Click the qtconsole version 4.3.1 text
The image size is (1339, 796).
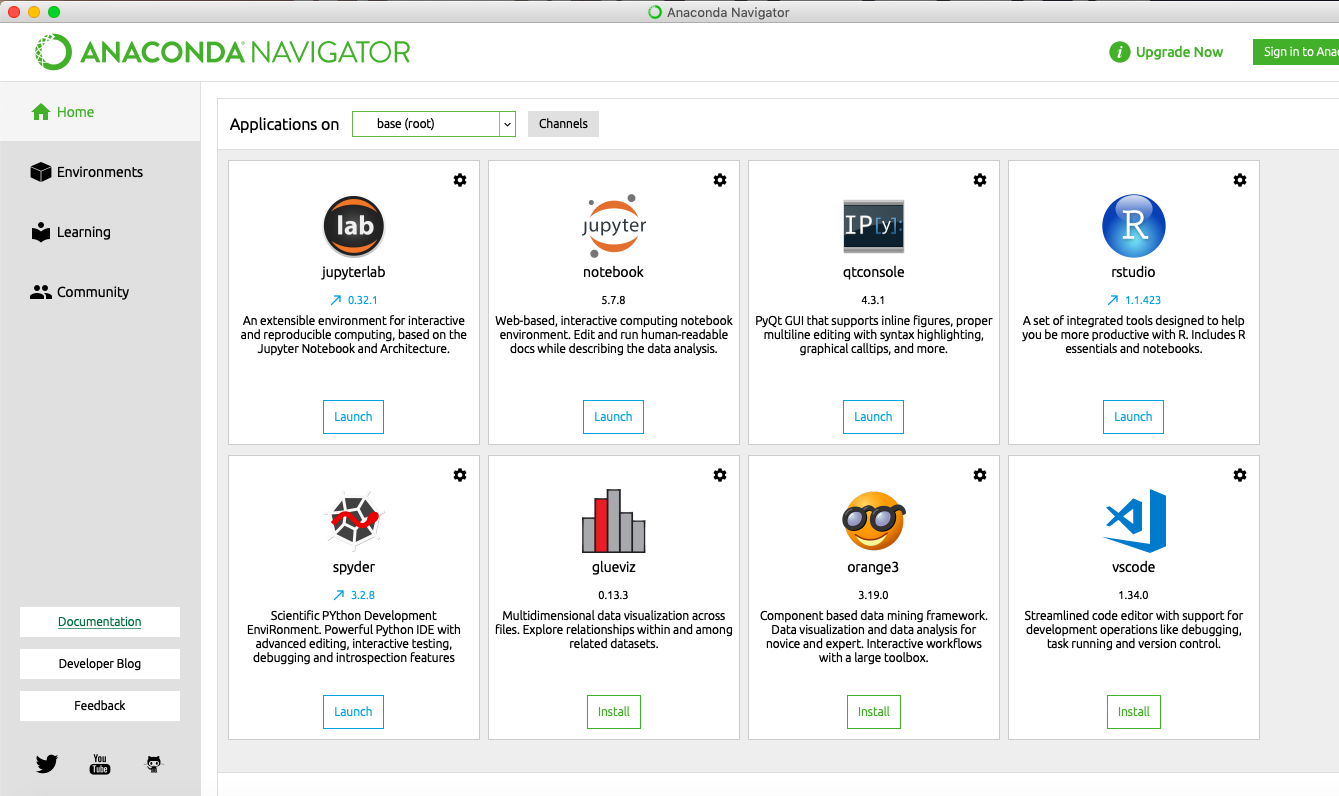pyautogui.click(x=873, y=300)
